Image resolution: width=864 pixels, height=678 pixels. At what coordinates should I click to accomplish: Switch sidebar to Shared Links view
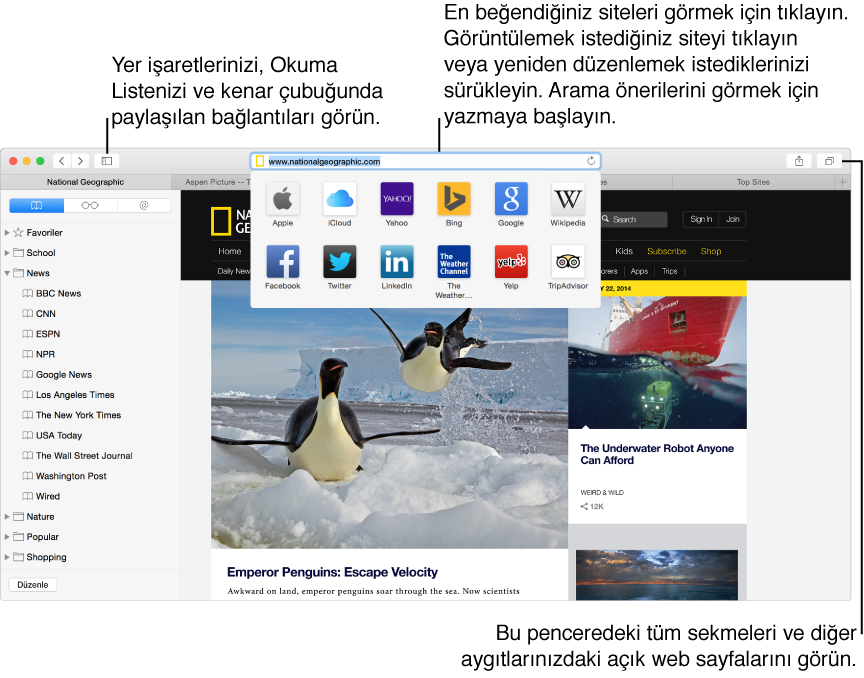pyautogui.click(x=144, y=205)
